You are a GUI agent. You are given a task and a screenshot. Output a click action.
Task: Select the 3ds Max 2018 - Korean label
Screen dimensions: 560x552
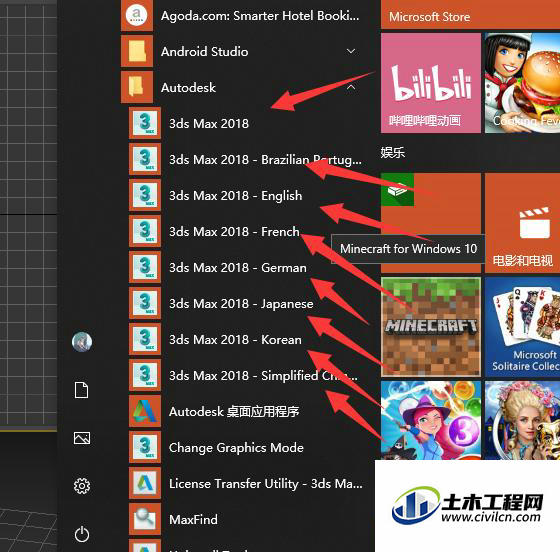point(235,340)
